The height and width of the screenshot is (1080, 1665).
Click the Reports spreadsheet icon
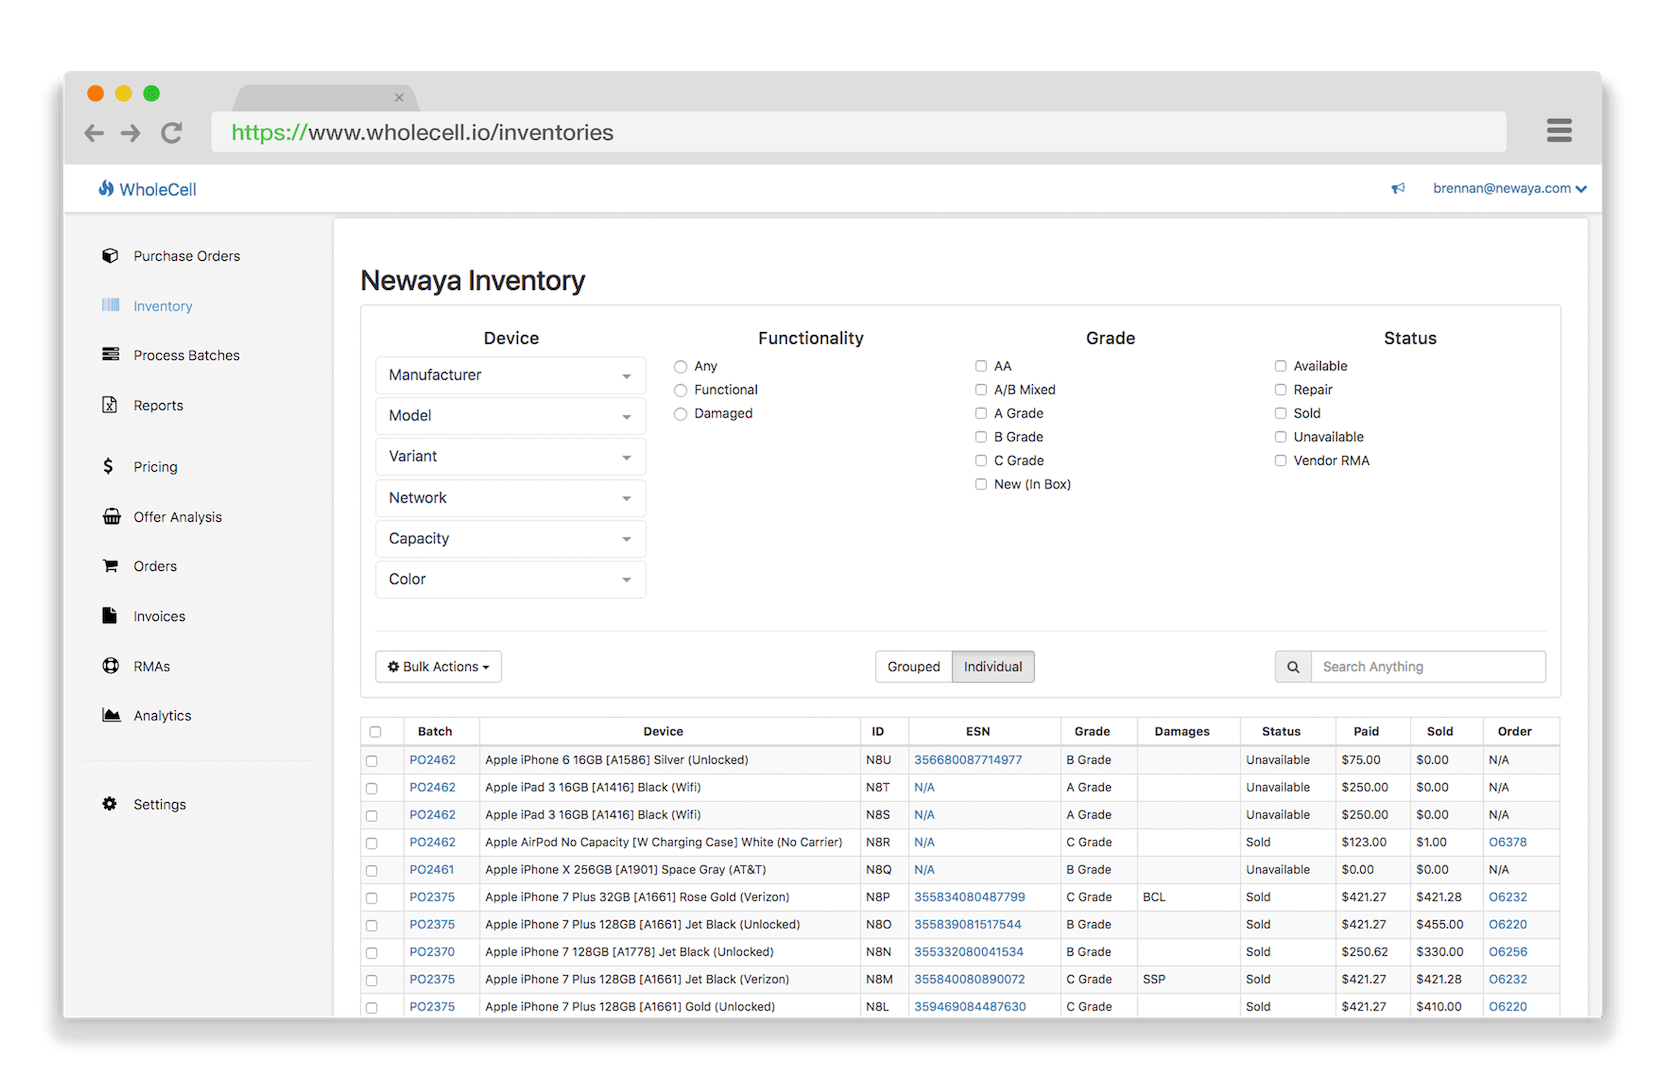110,404
